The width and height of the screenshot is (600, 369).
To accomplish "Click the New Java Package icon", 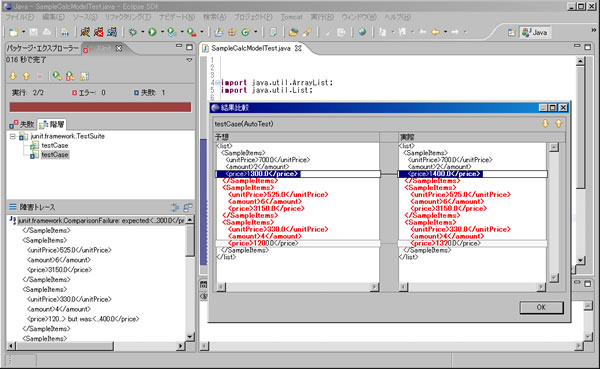I will pyautogui.click(x=232, y=33).
